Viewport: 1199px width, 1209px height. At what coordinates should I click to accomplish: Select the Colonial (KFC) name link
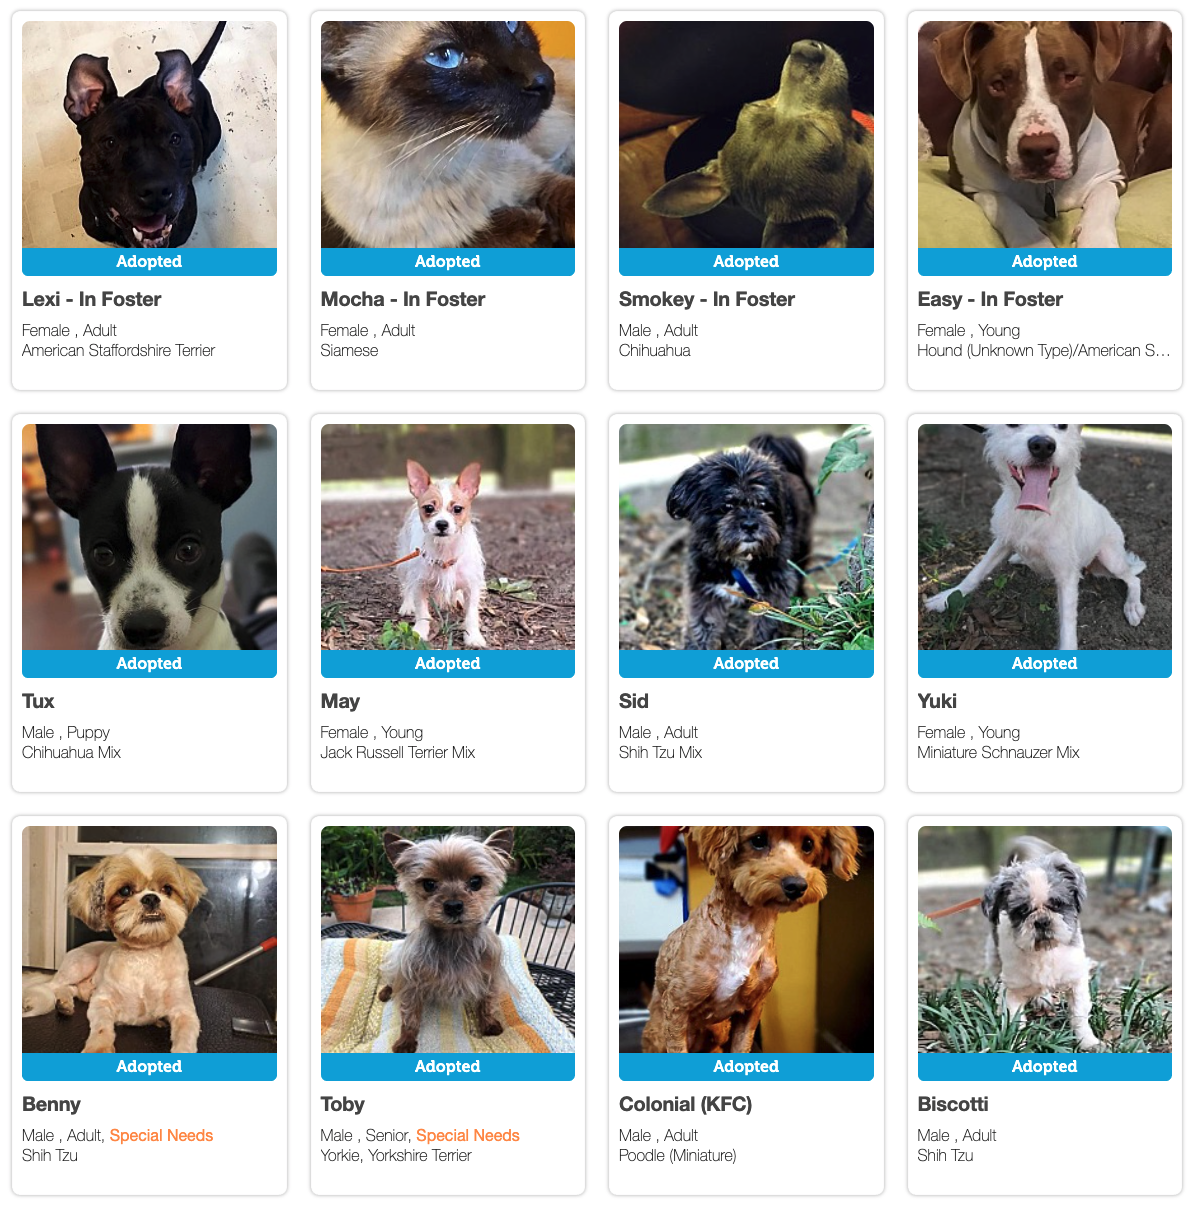pos(686,1104)
